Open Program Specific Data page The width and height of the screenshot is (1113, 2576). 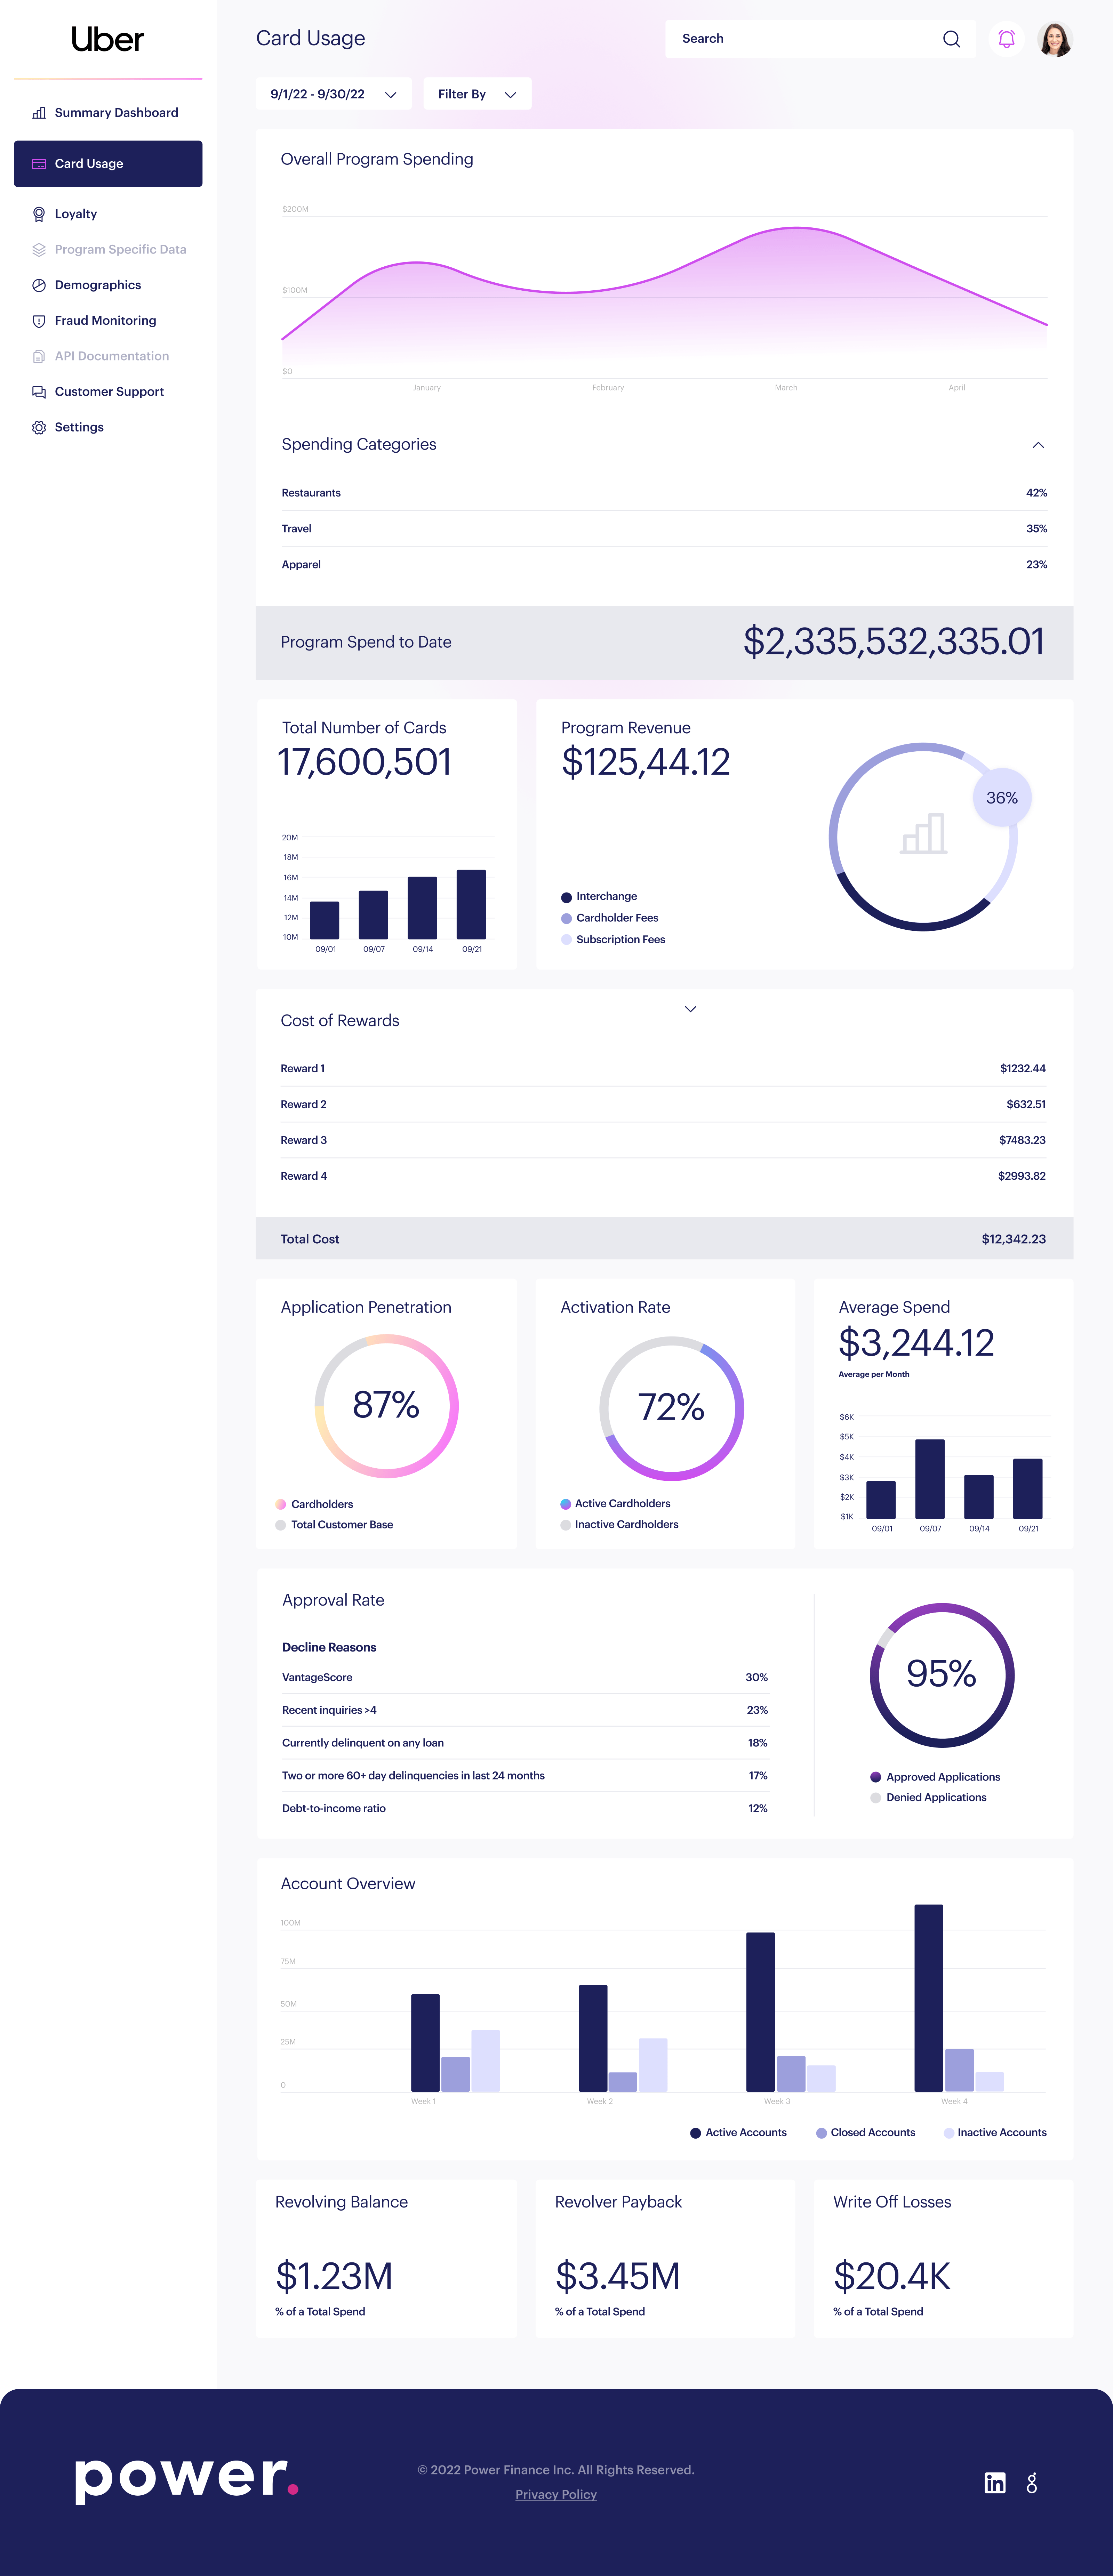108,250
